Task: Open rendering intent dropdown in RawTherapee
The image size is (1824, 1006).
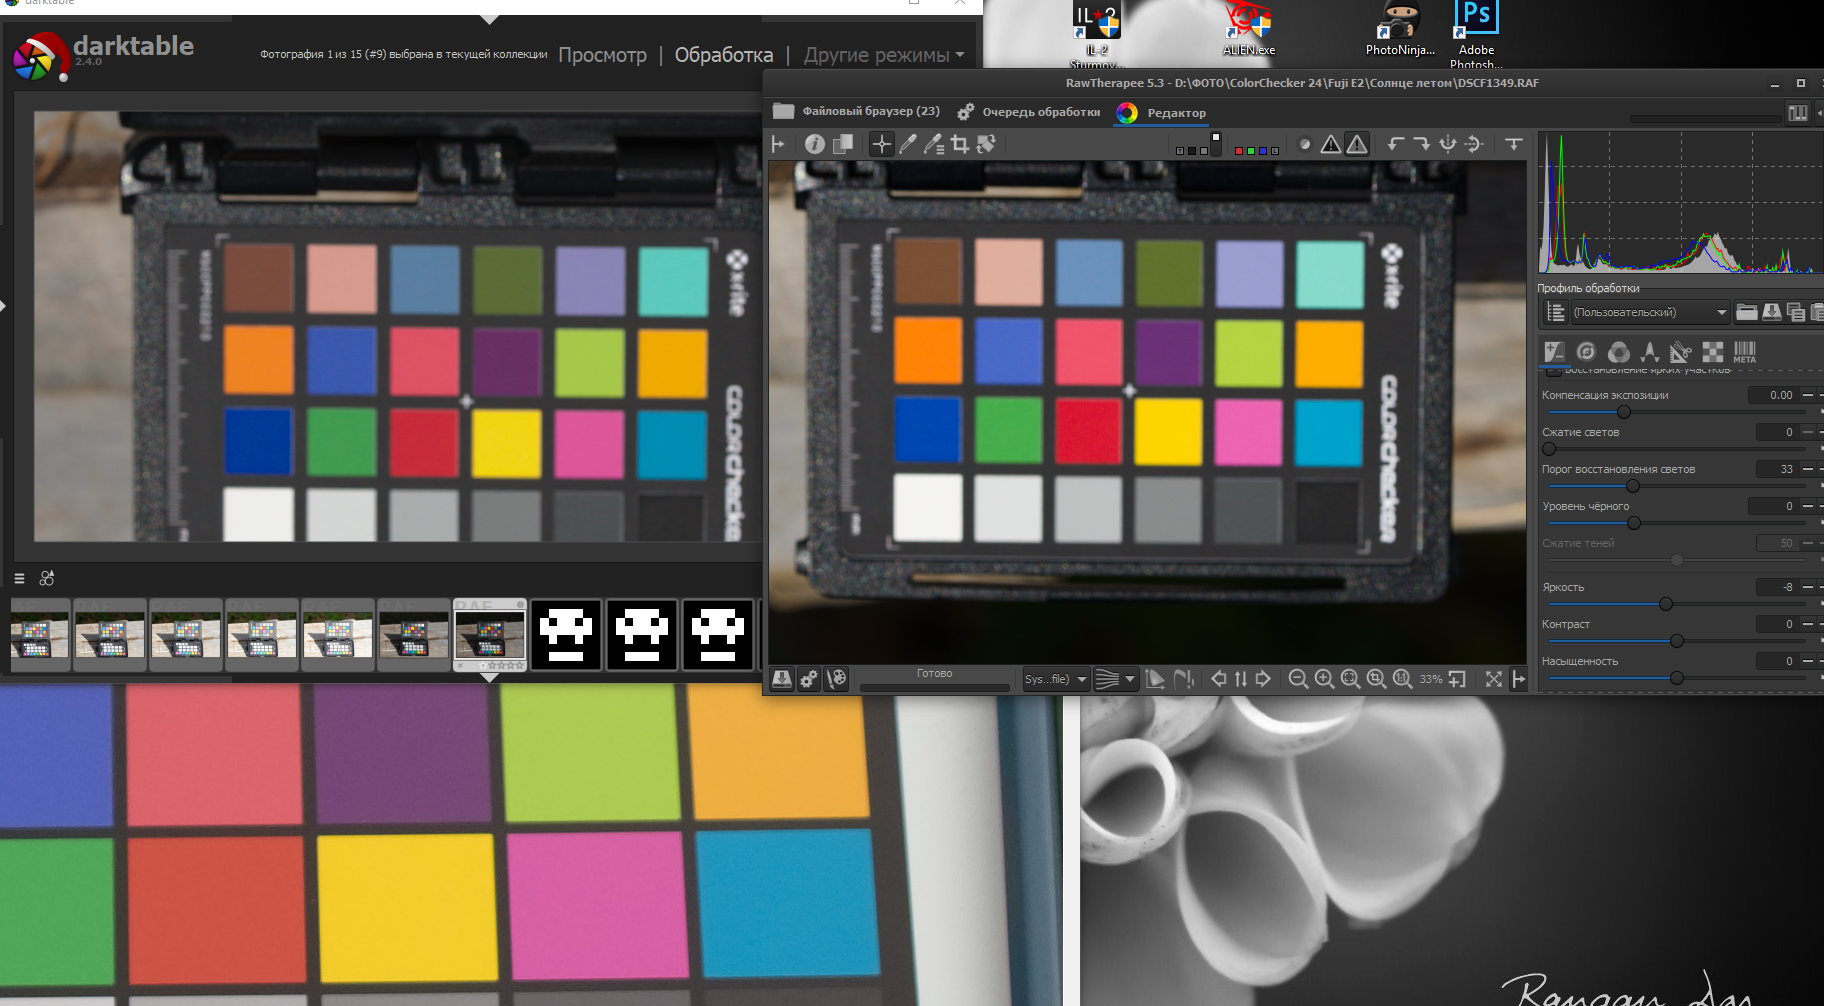Action: (x=1115, y=679)
